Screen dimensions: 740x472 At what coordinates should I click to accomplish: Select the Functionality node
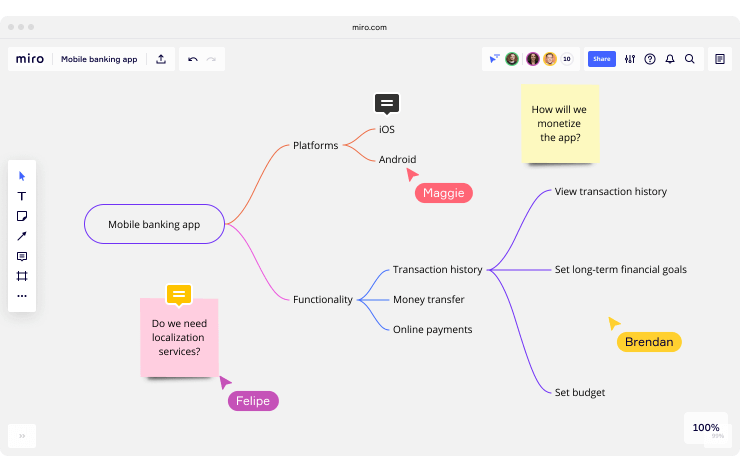click(323, 299)
